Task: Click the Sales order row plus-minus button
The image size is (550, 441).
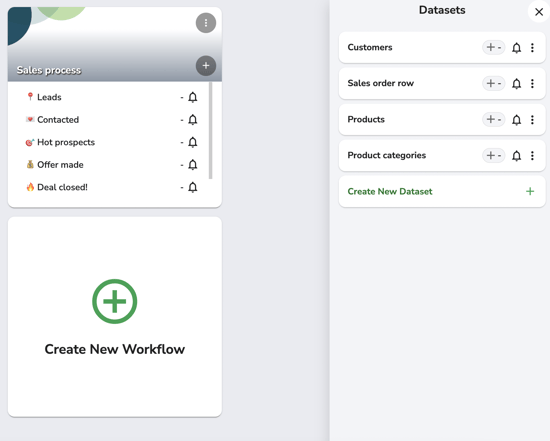Action: (494, 83)
